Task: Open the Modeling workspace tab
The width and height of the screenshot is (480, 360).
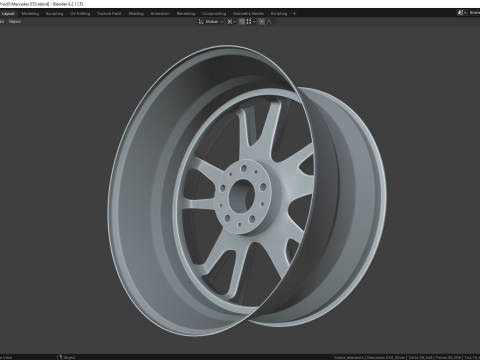Action: coord(30,14)
